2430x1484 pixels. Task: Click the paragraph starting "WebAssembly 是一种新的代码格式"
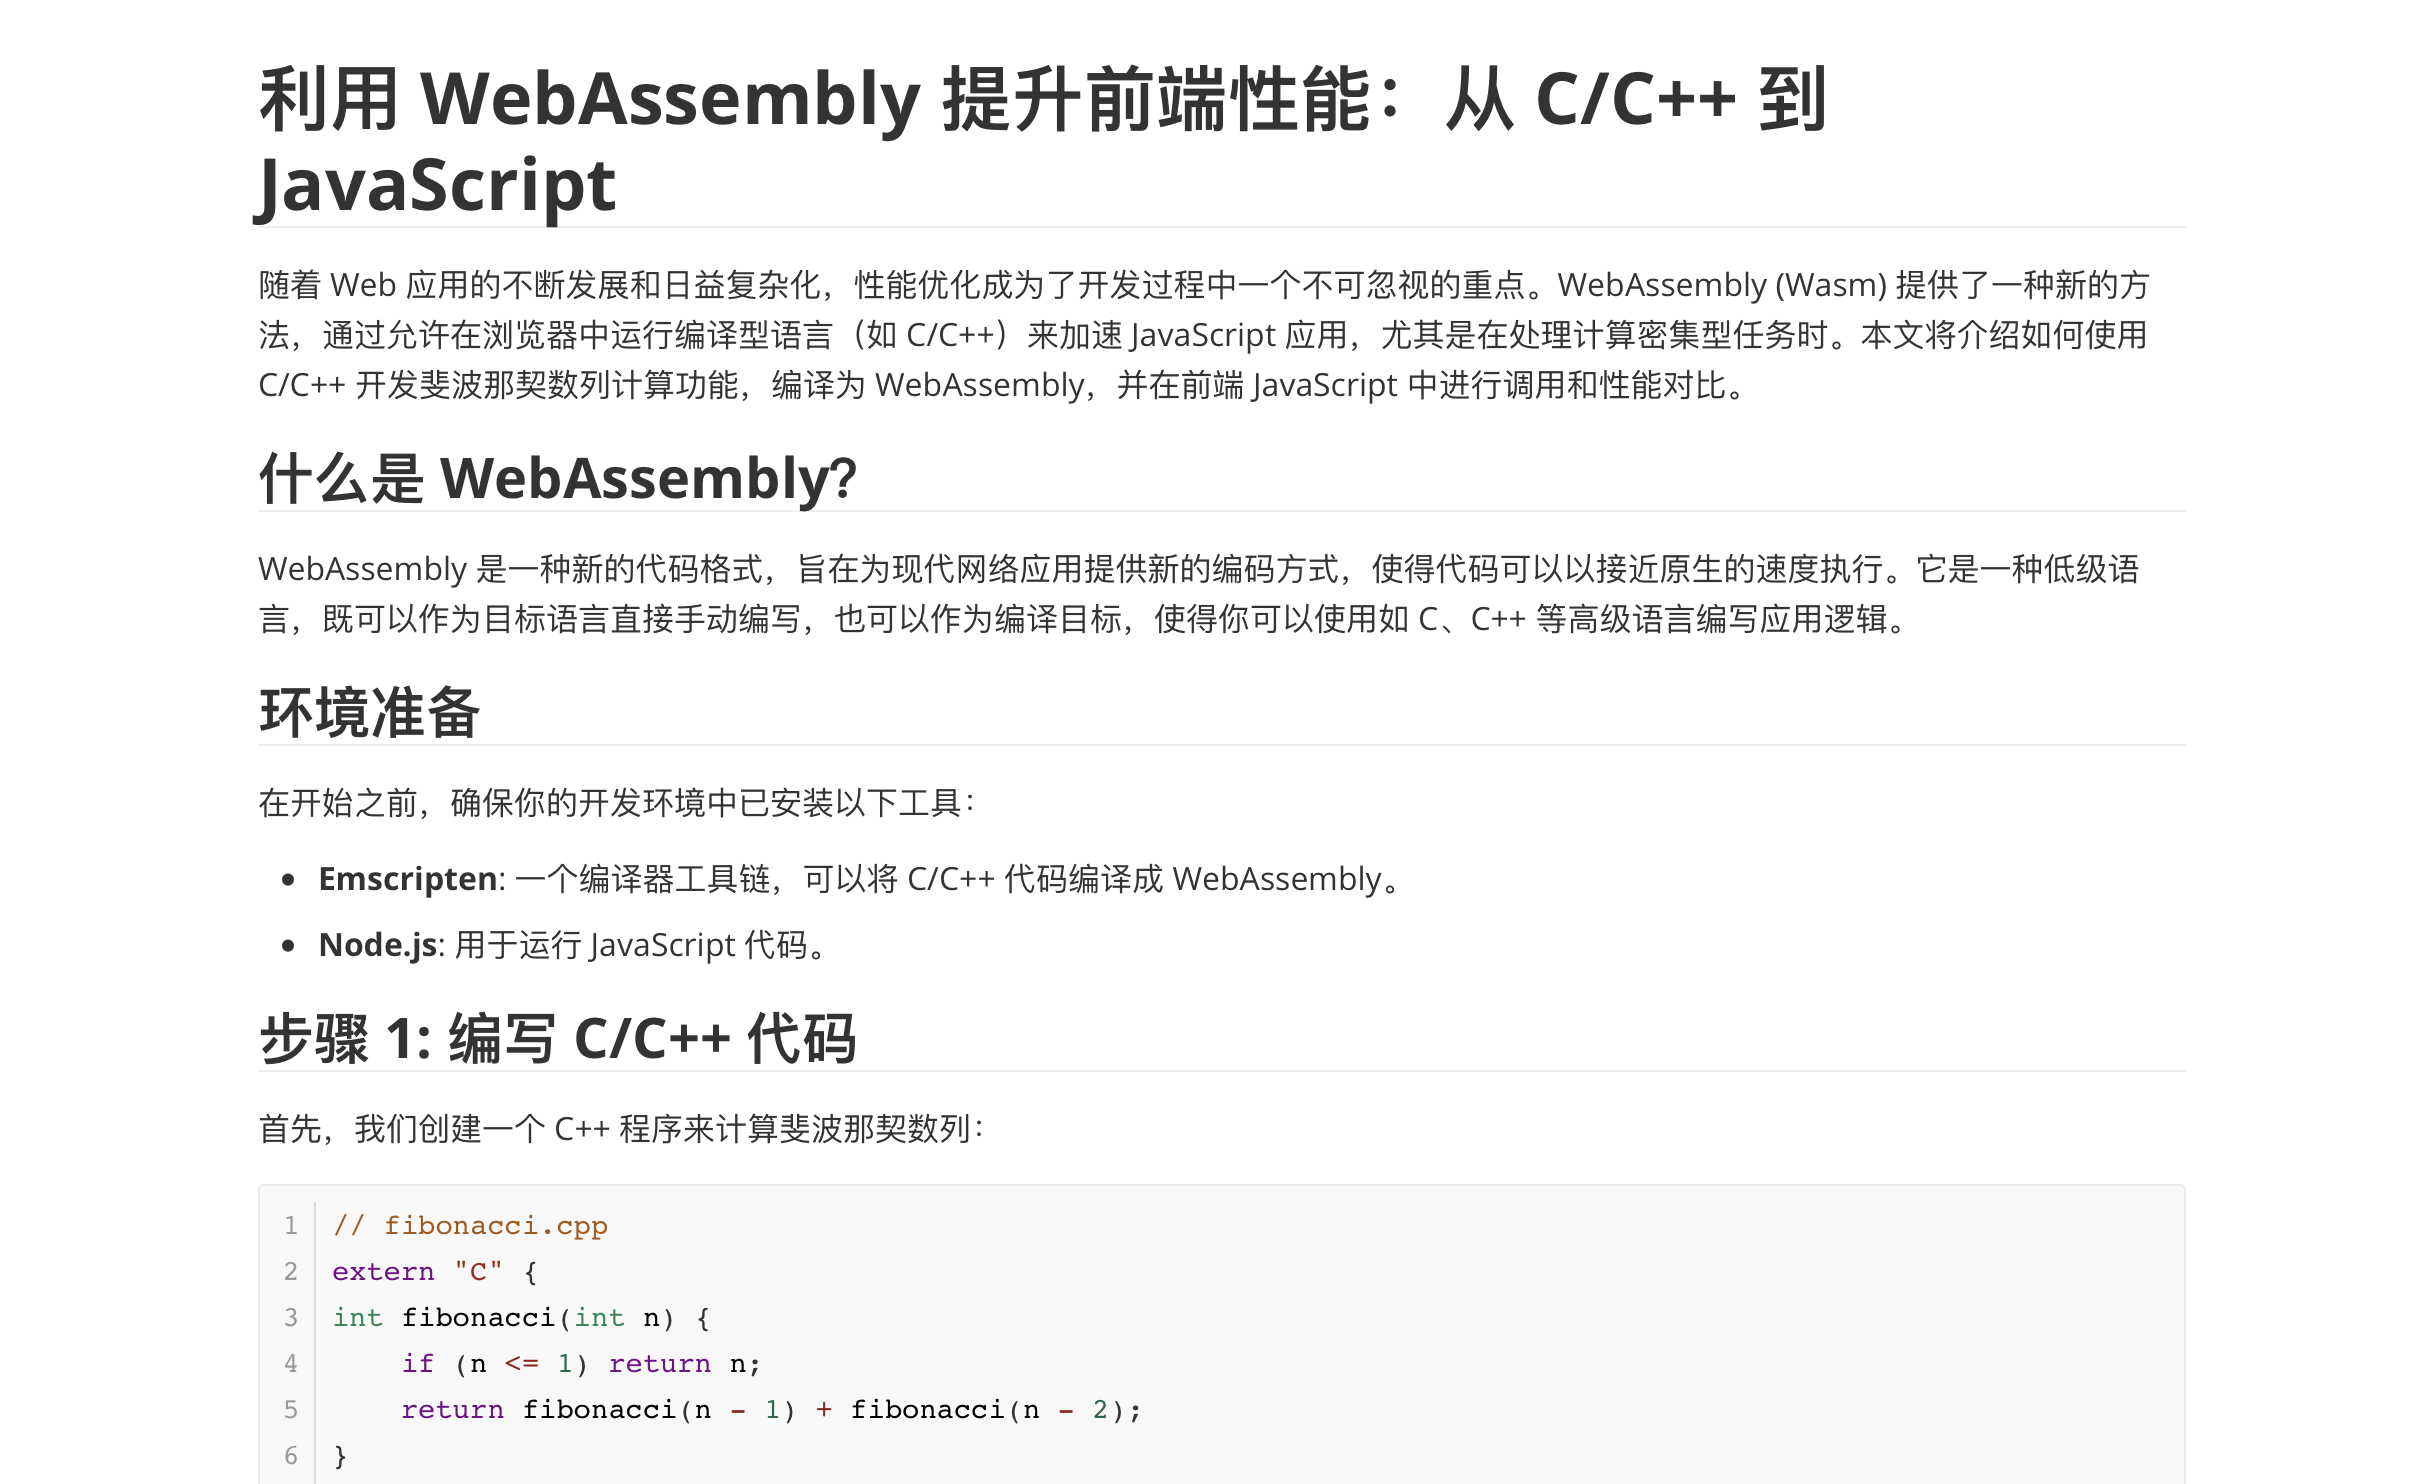(1198, 594)
